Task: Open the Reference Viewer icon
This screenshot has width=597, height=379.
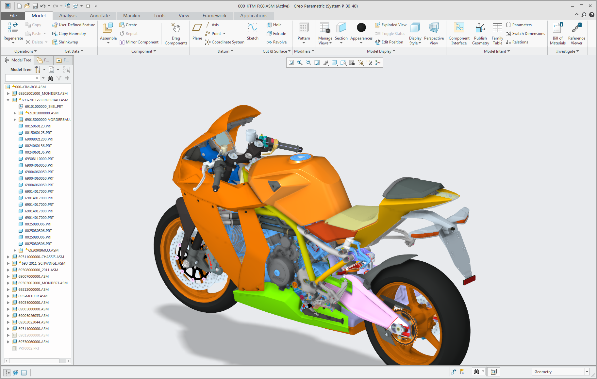Action: tap(576, 27)
